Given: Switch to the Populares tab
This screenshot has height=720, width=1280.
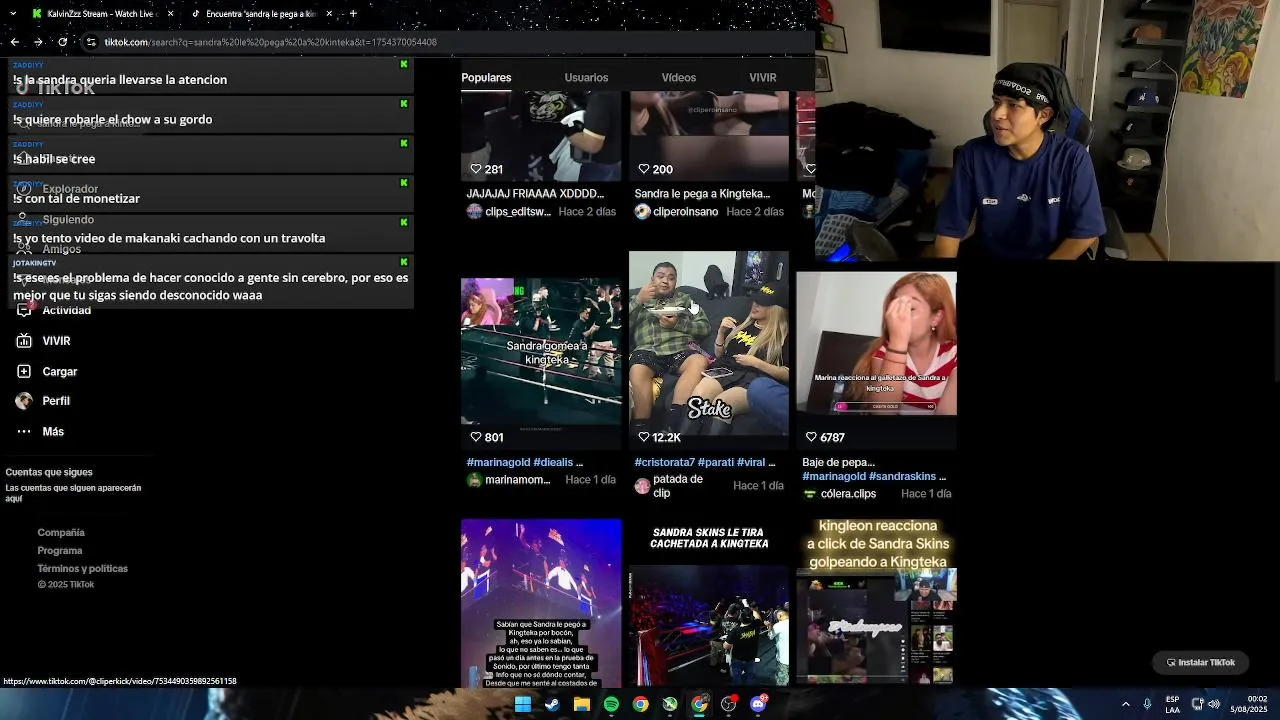Looking at the screenshot, I should (x=486, y=78).
